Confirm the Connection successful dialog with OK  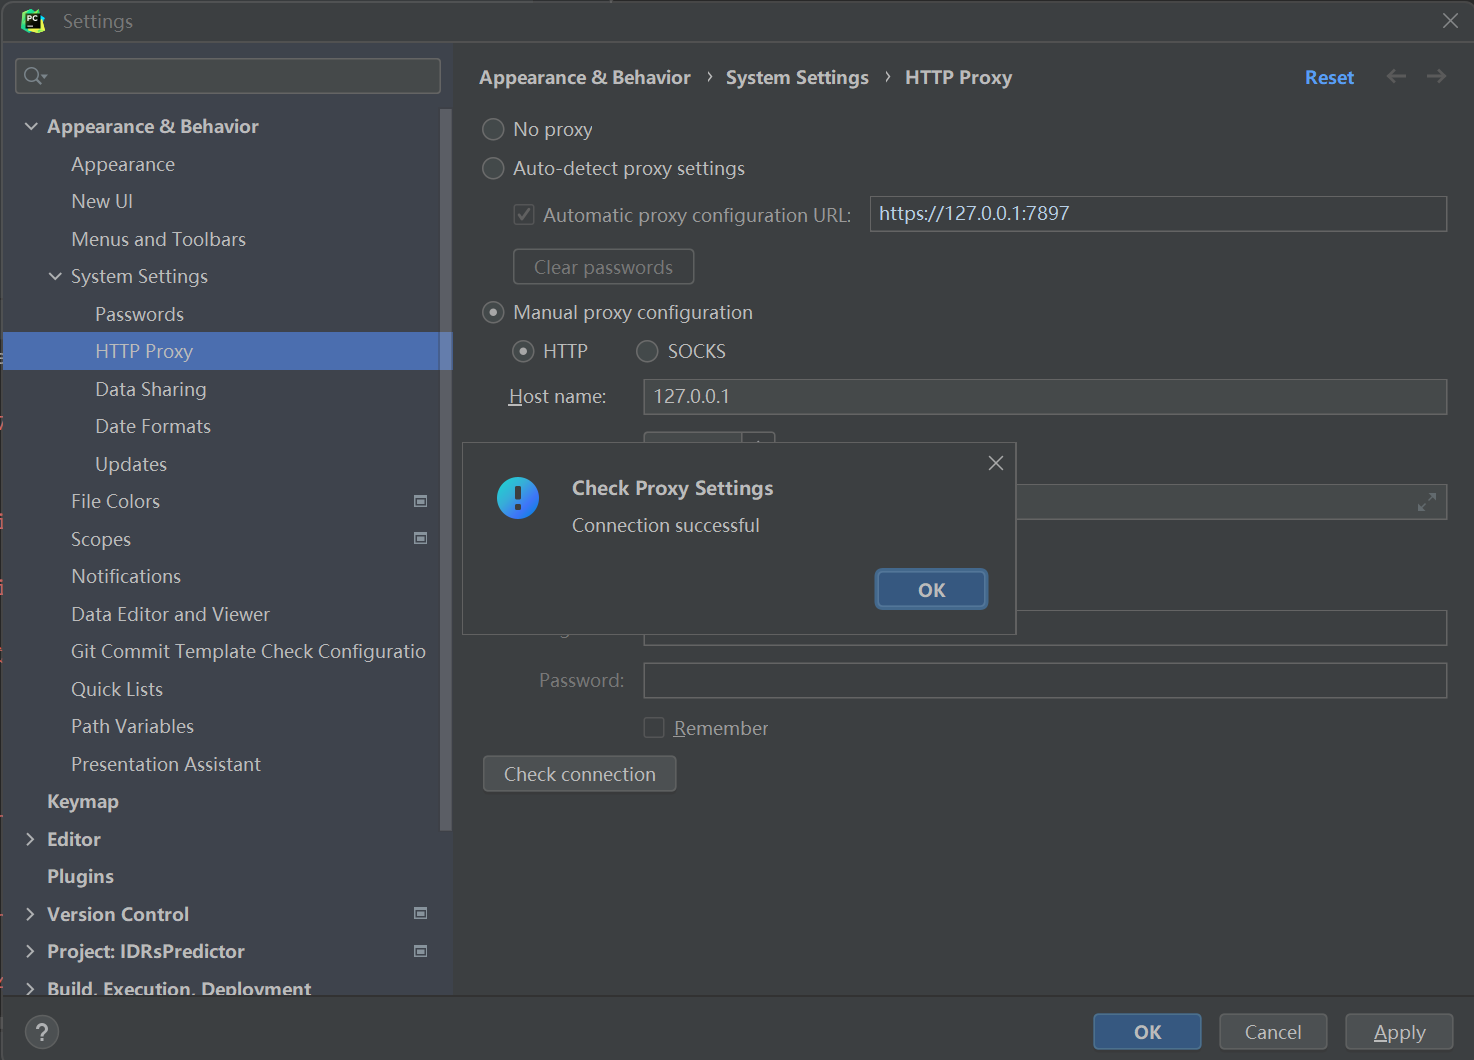tap(931, 589)
